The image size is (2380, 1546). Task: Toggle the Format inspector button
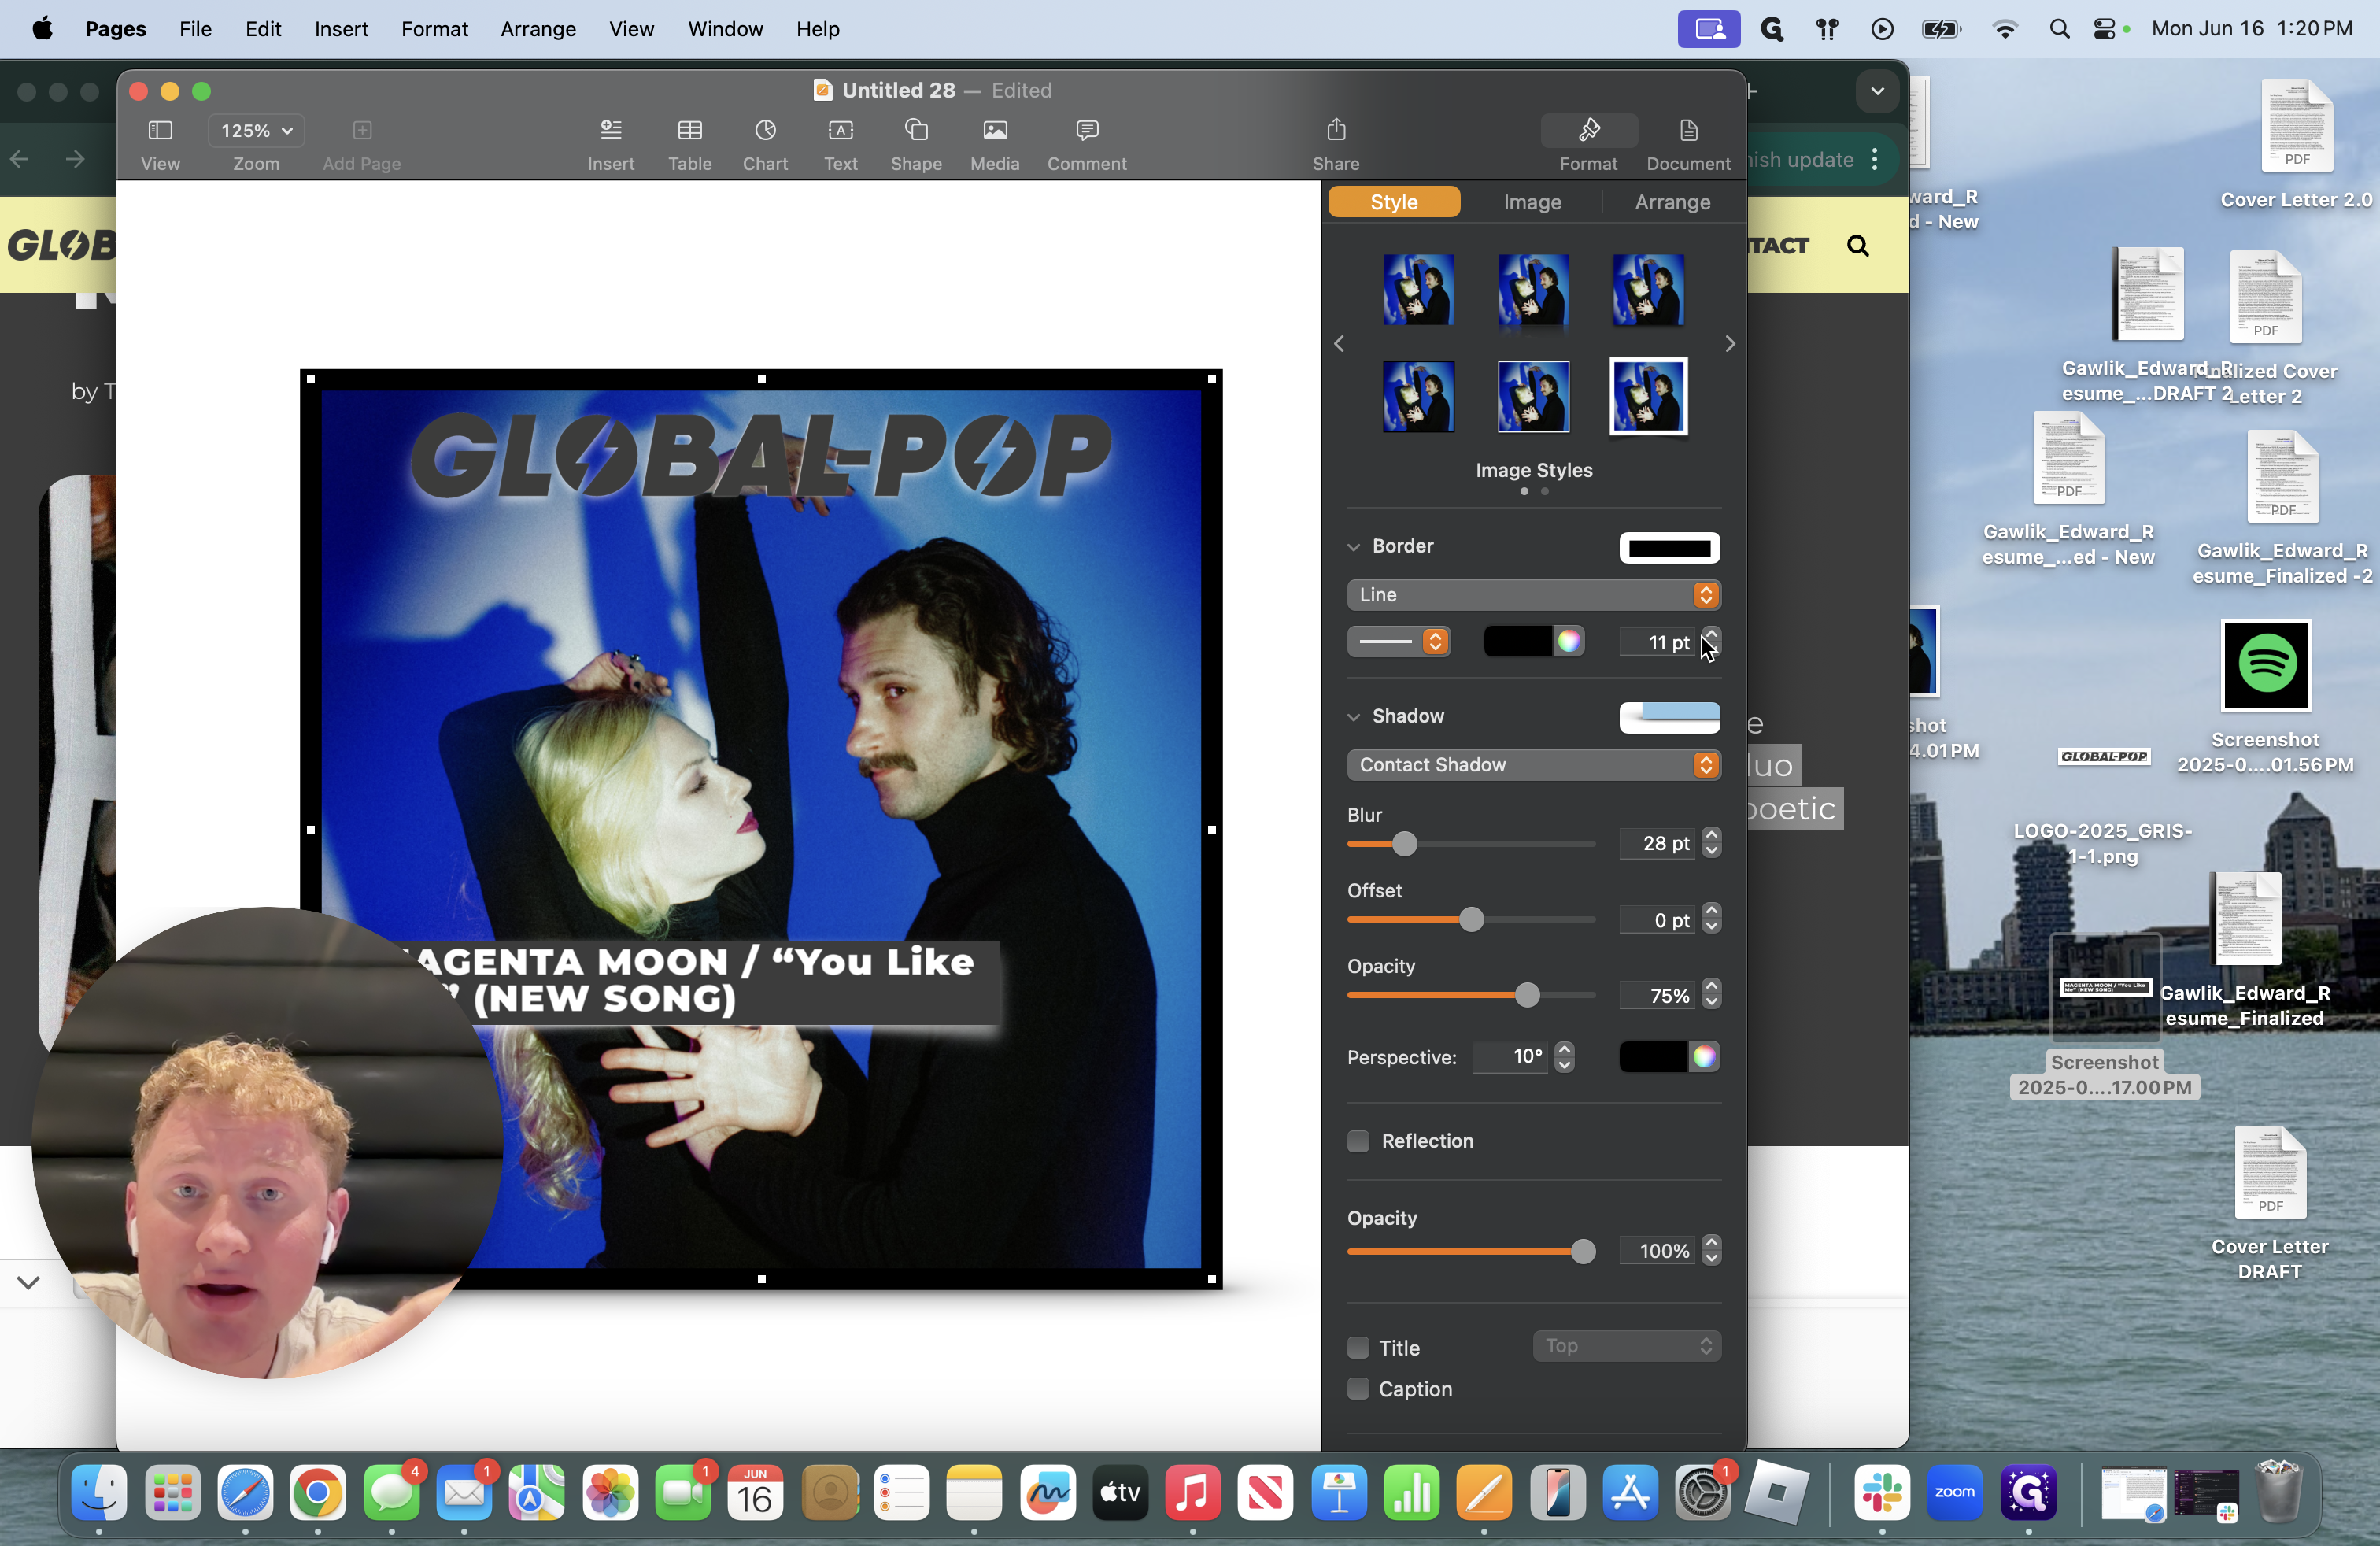[x=1588, y=130]
